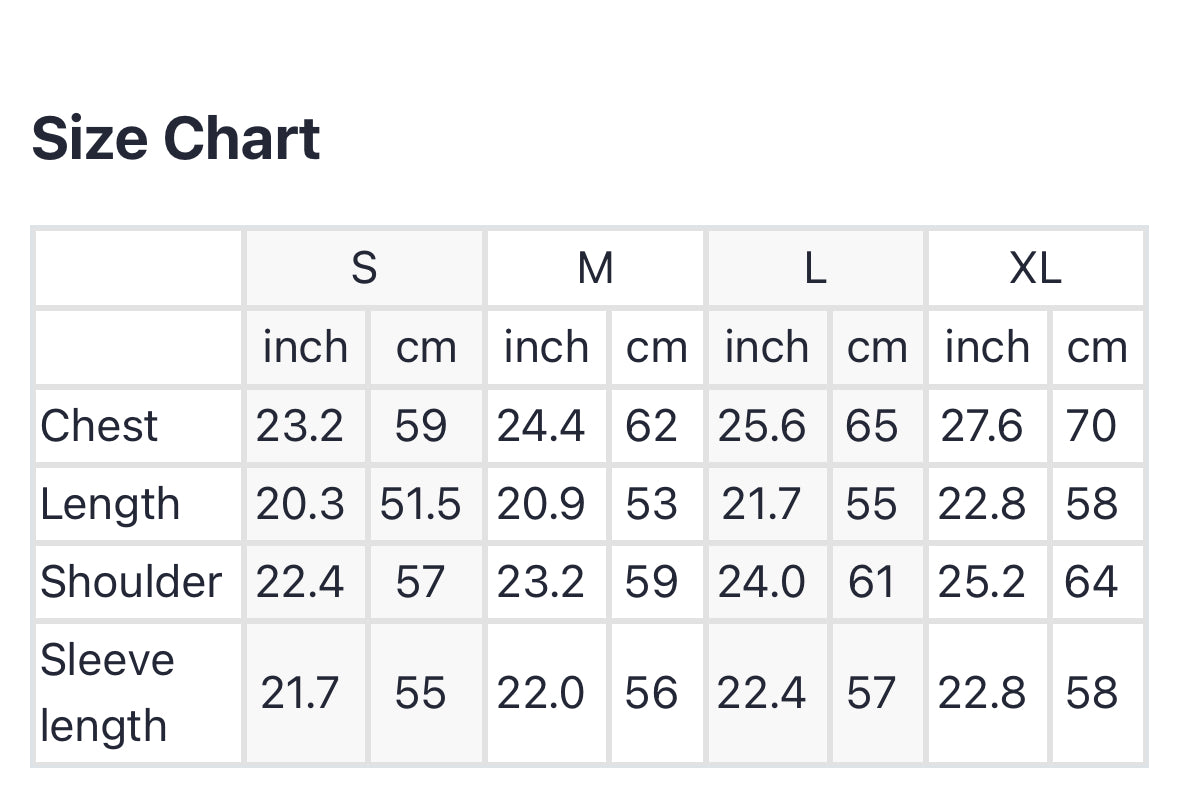Click the XL shoulder value 25.2 inches
This screenshot has height=801, width=1179.
click(x=982, y=582)
